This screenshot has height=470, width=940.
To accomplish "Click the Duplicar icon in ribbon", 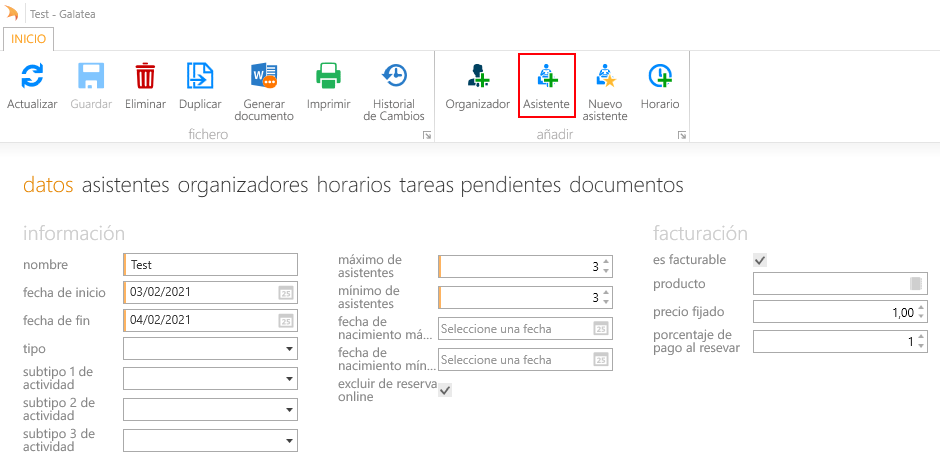I will (x=200, y=76).
